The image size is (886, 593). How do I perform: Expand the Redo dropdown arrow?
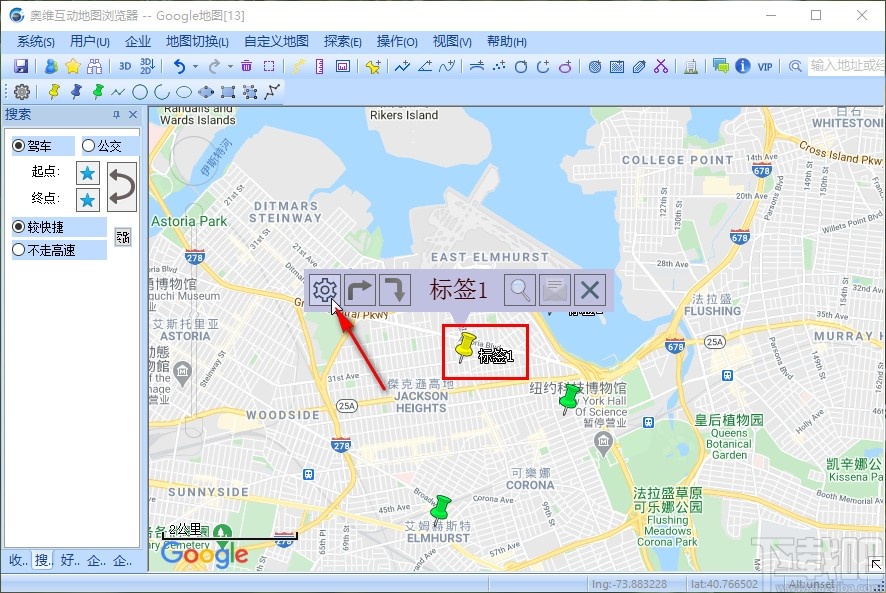coord(229,66)
